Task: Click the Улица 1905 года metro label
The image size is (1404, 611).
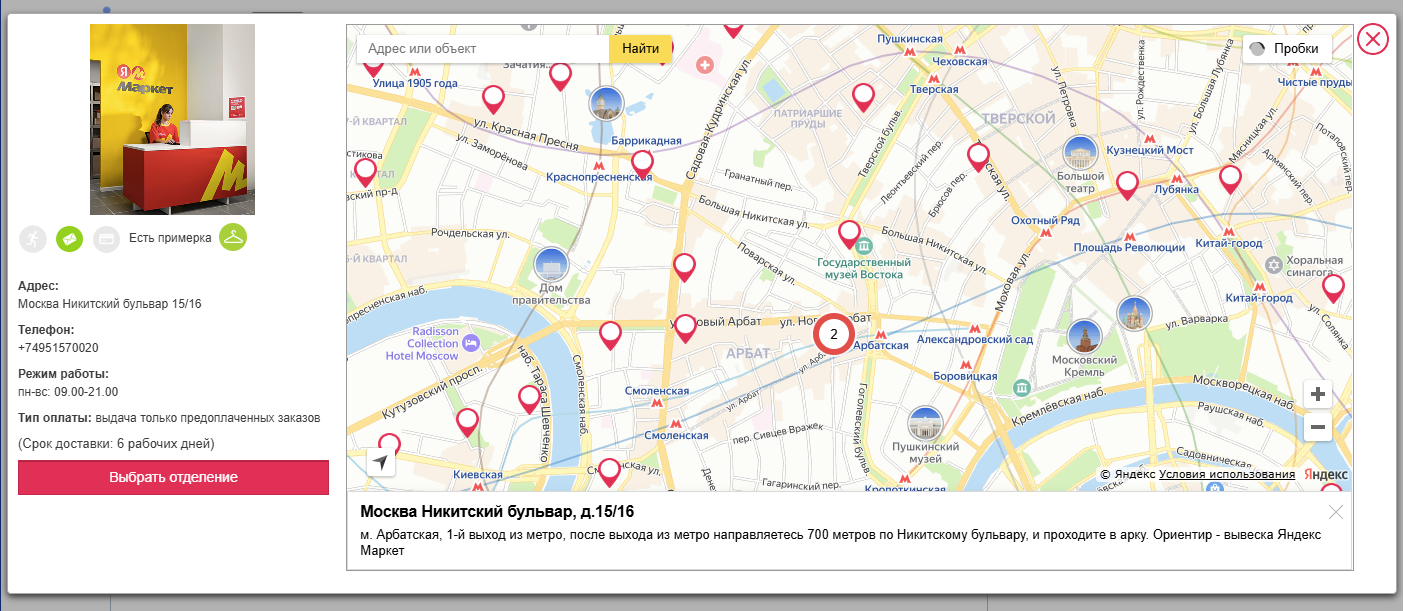Action: (x=415, y=83)
